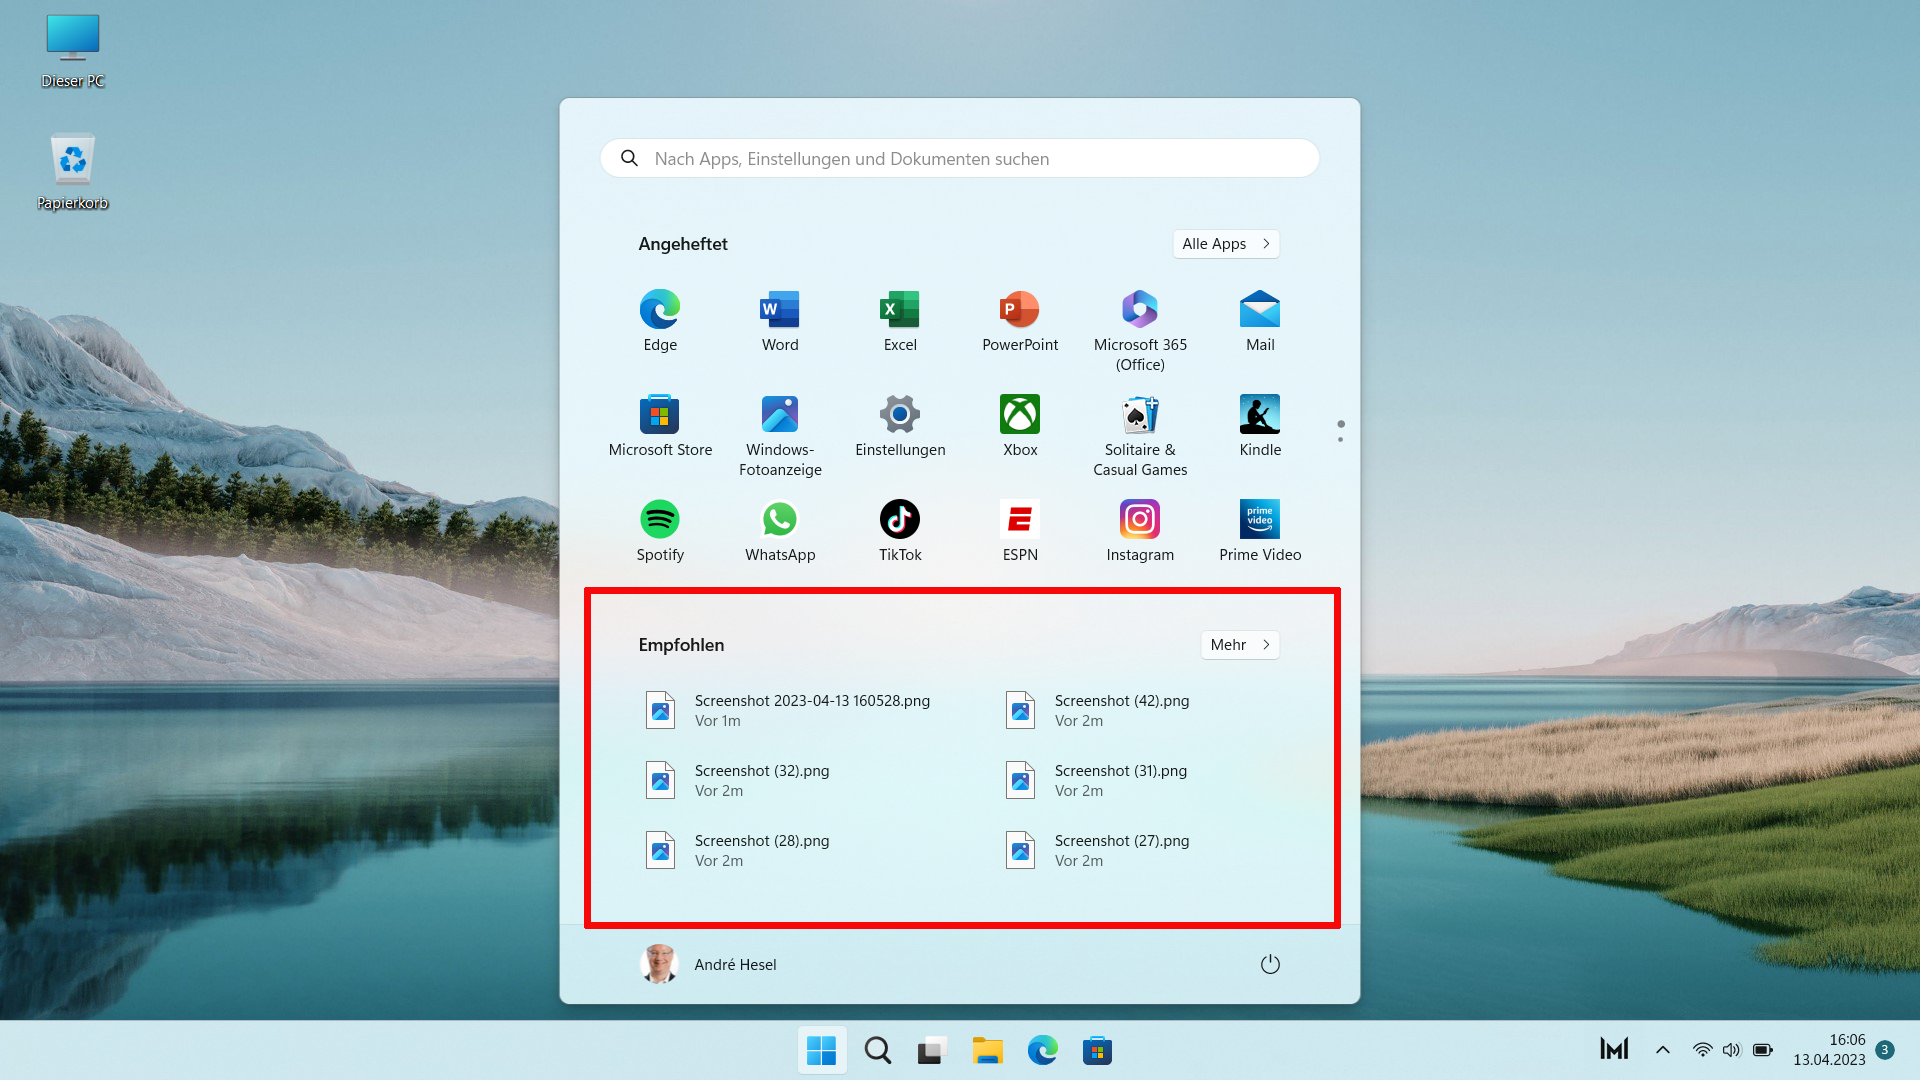Click the power button icon
1920x1080 pixels.
tap(1270, 964)
